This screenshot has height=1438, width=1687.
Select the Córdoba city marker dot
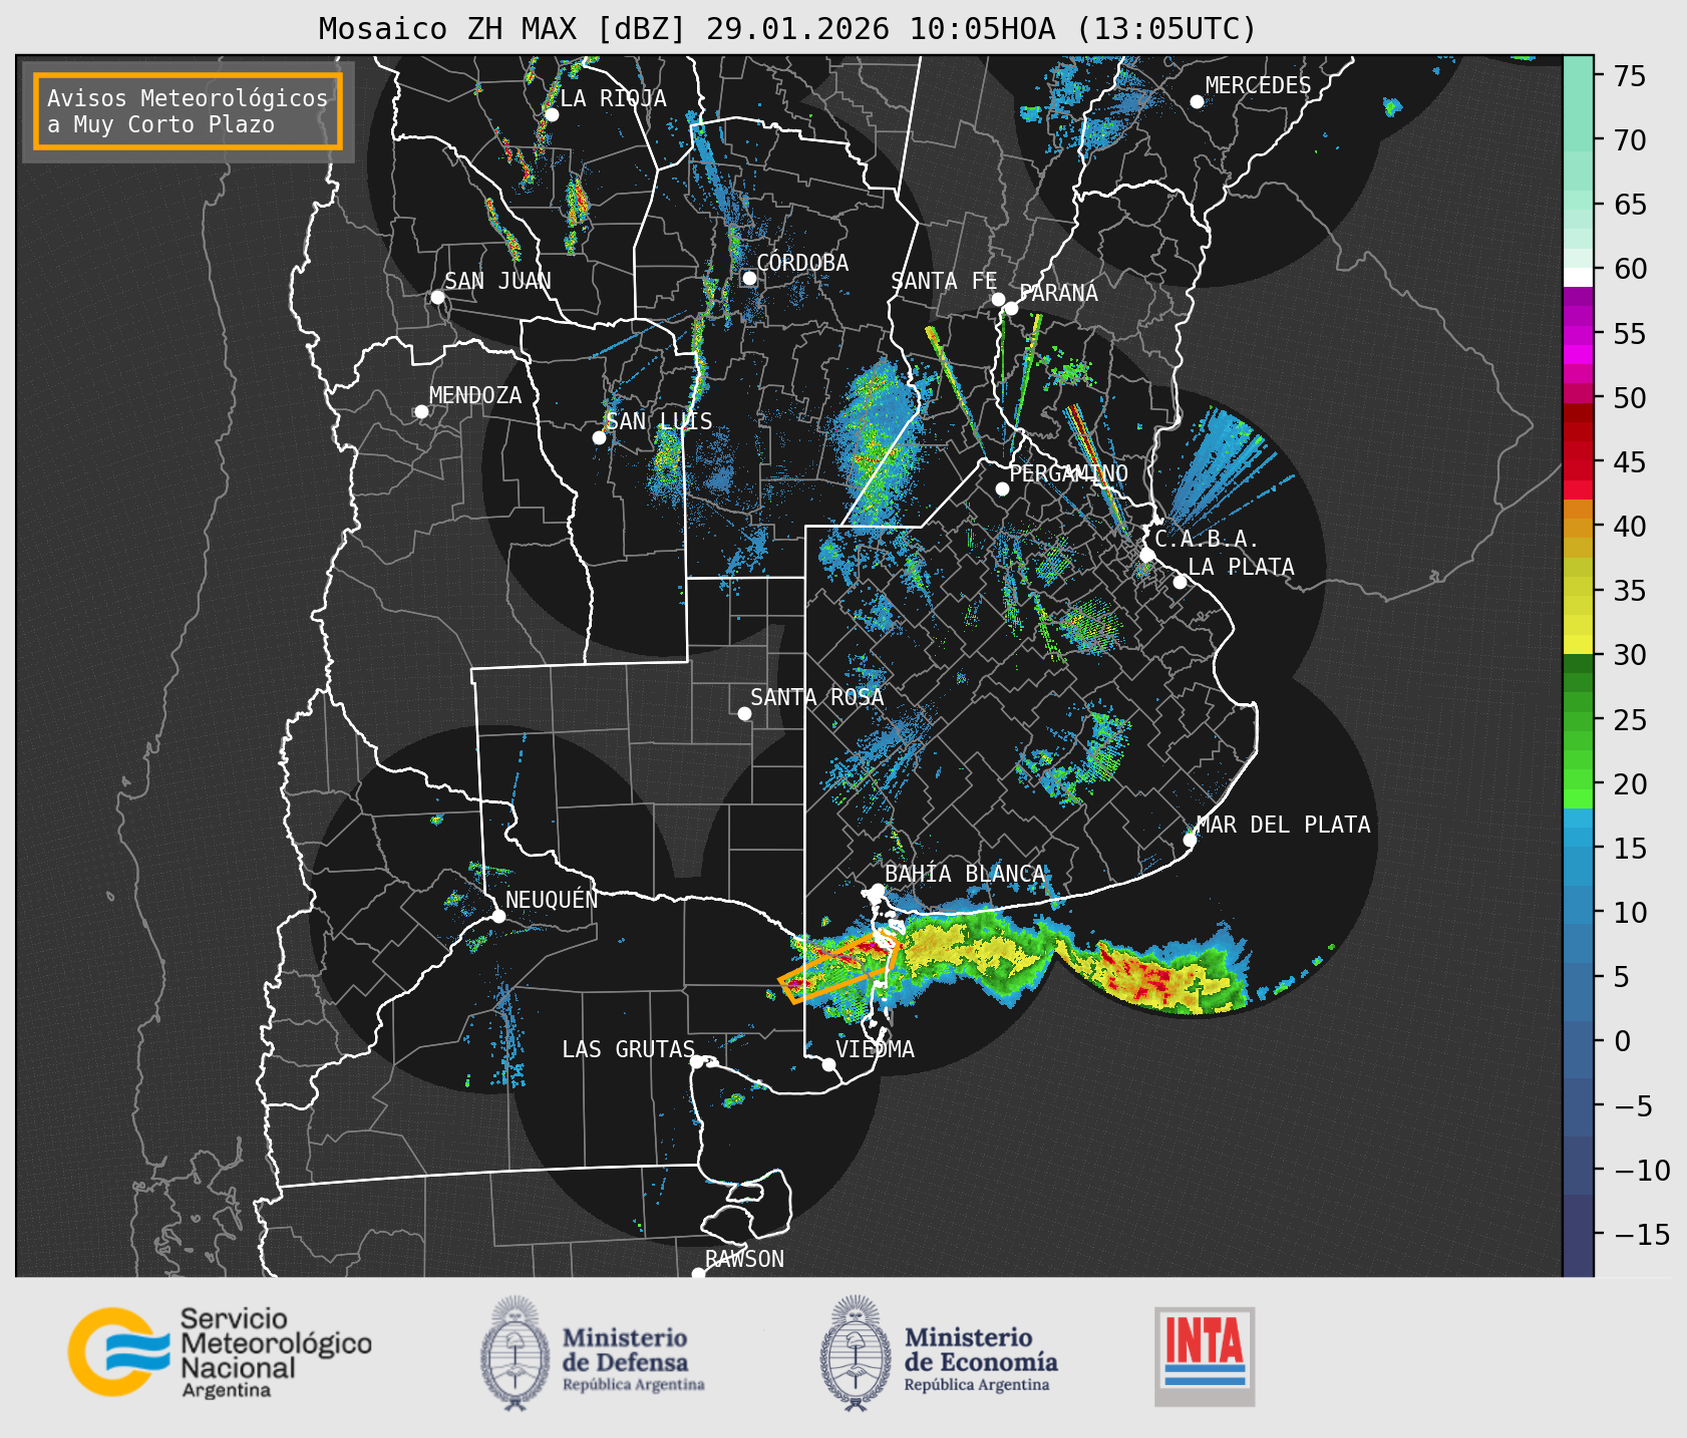749,278
